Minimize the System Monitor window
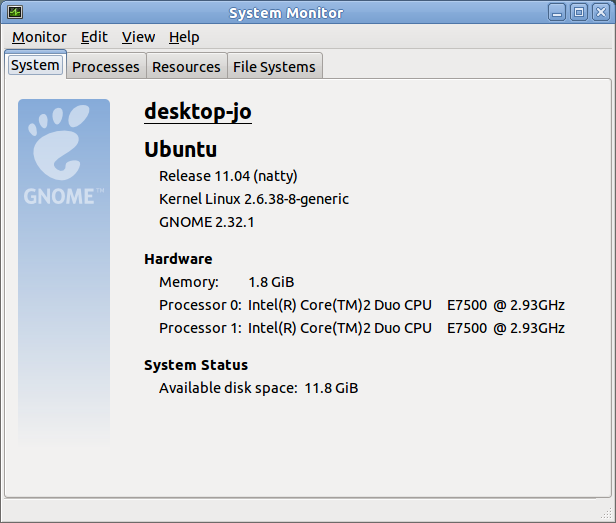Screen dimensions: 616x523 pos(557,13)
